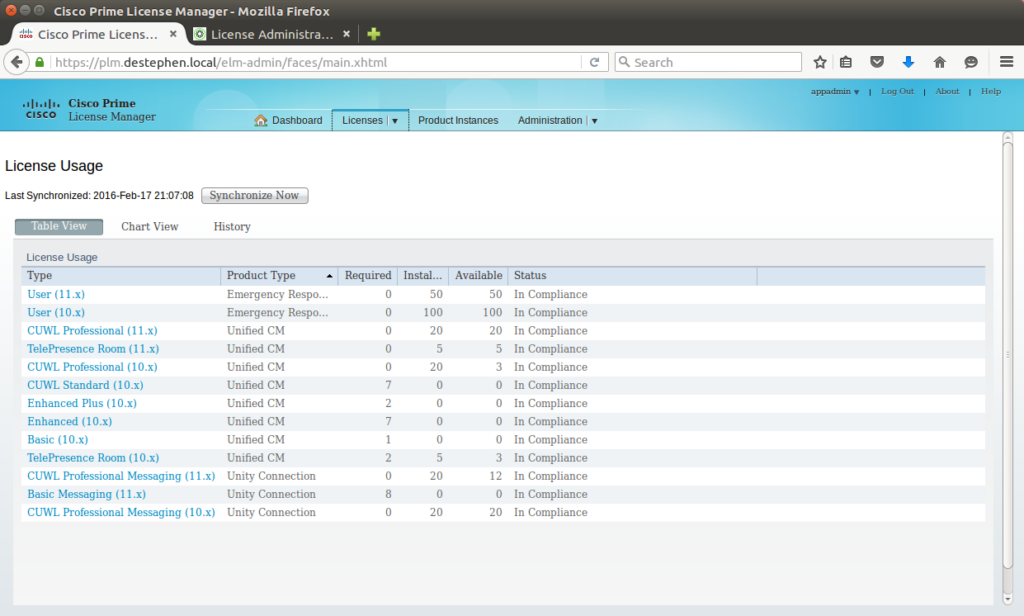
Task: Open the Basic (10.x) link
Action: [x=57, y=440]
